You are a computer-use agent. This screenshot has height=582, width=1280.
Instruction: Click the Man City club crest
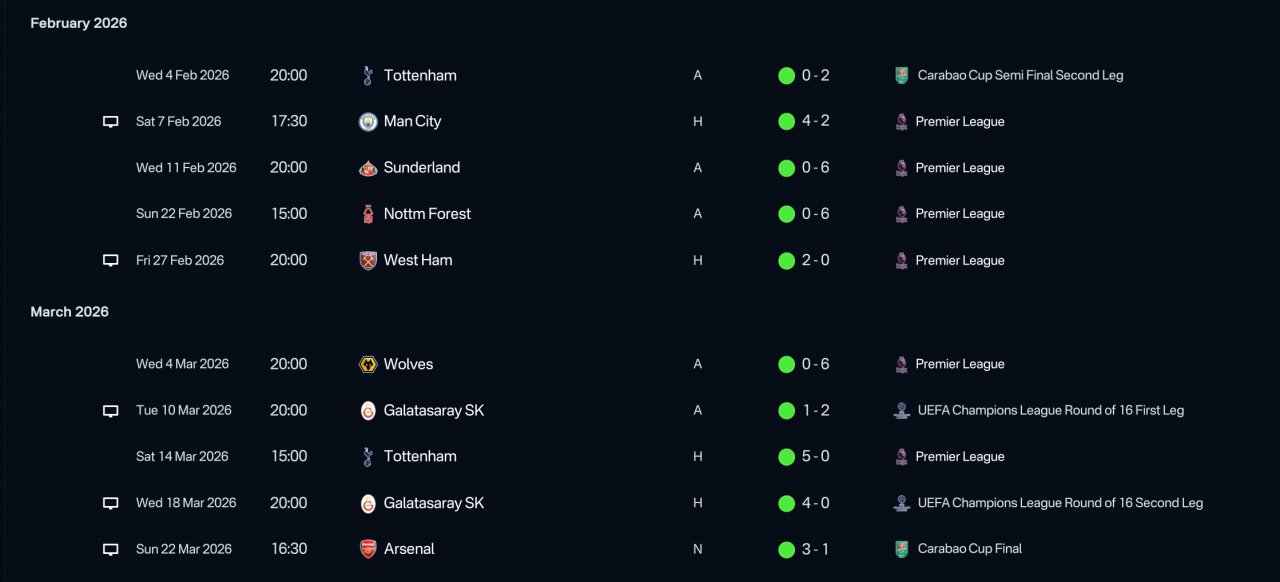click(x=368, y=122)
